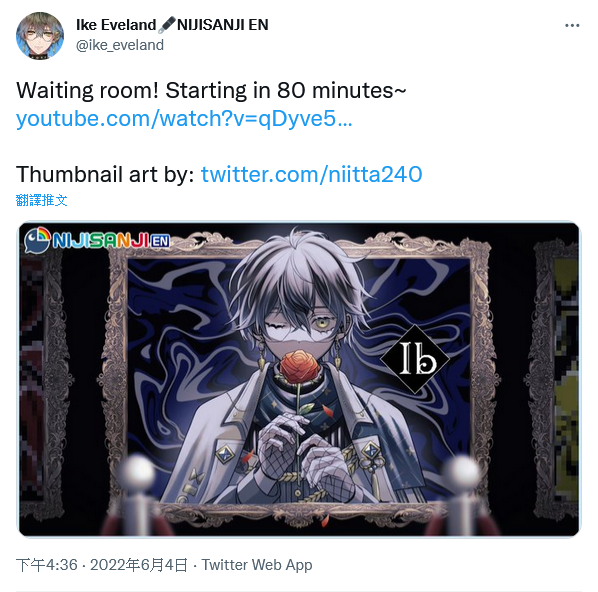Click the NIJISANJI EN logo on the thumbnail
The width and height of the screenshot is (598, 592).
point(97,240)
